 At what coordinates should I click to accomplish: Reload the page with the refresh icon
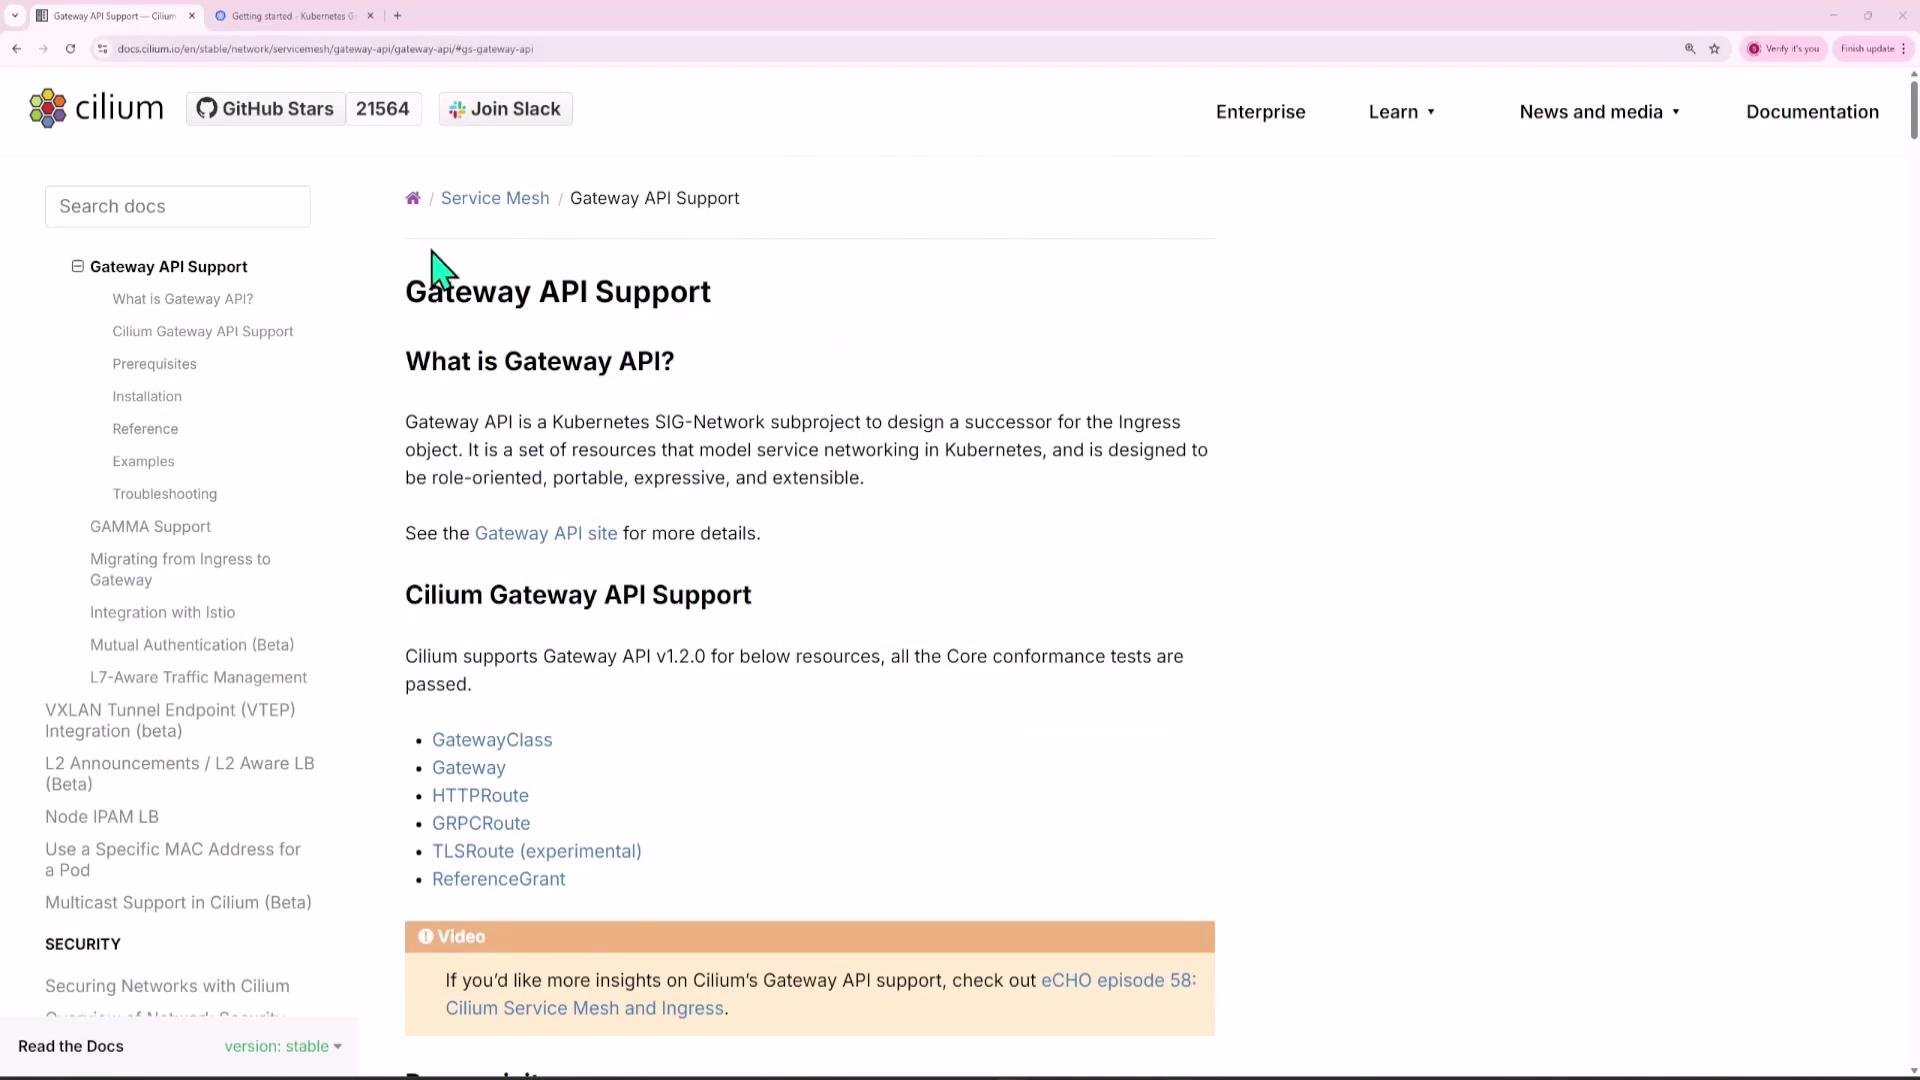tap(70, 48)
